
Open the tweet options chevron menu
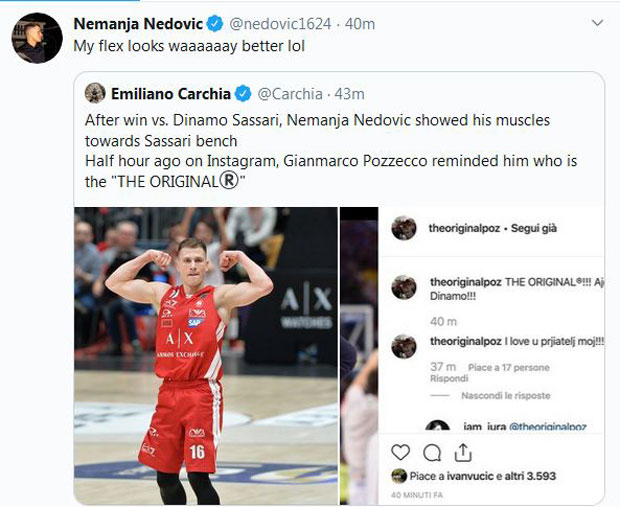(597, 22)
